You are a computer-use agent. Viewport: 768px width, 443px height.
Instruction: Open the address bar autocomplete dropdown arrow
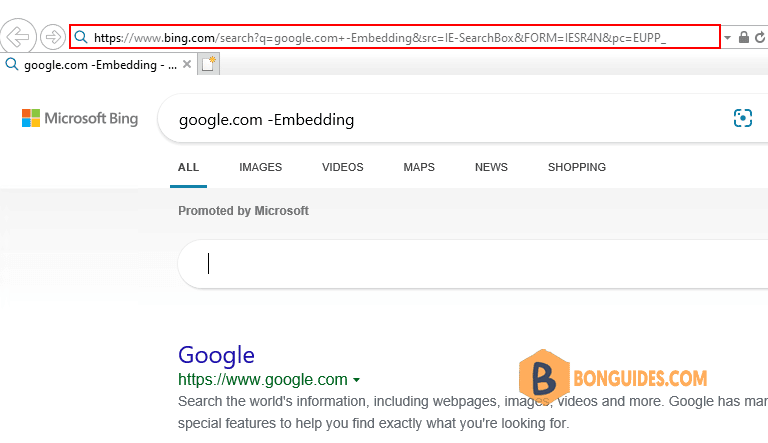coord(727,37)
